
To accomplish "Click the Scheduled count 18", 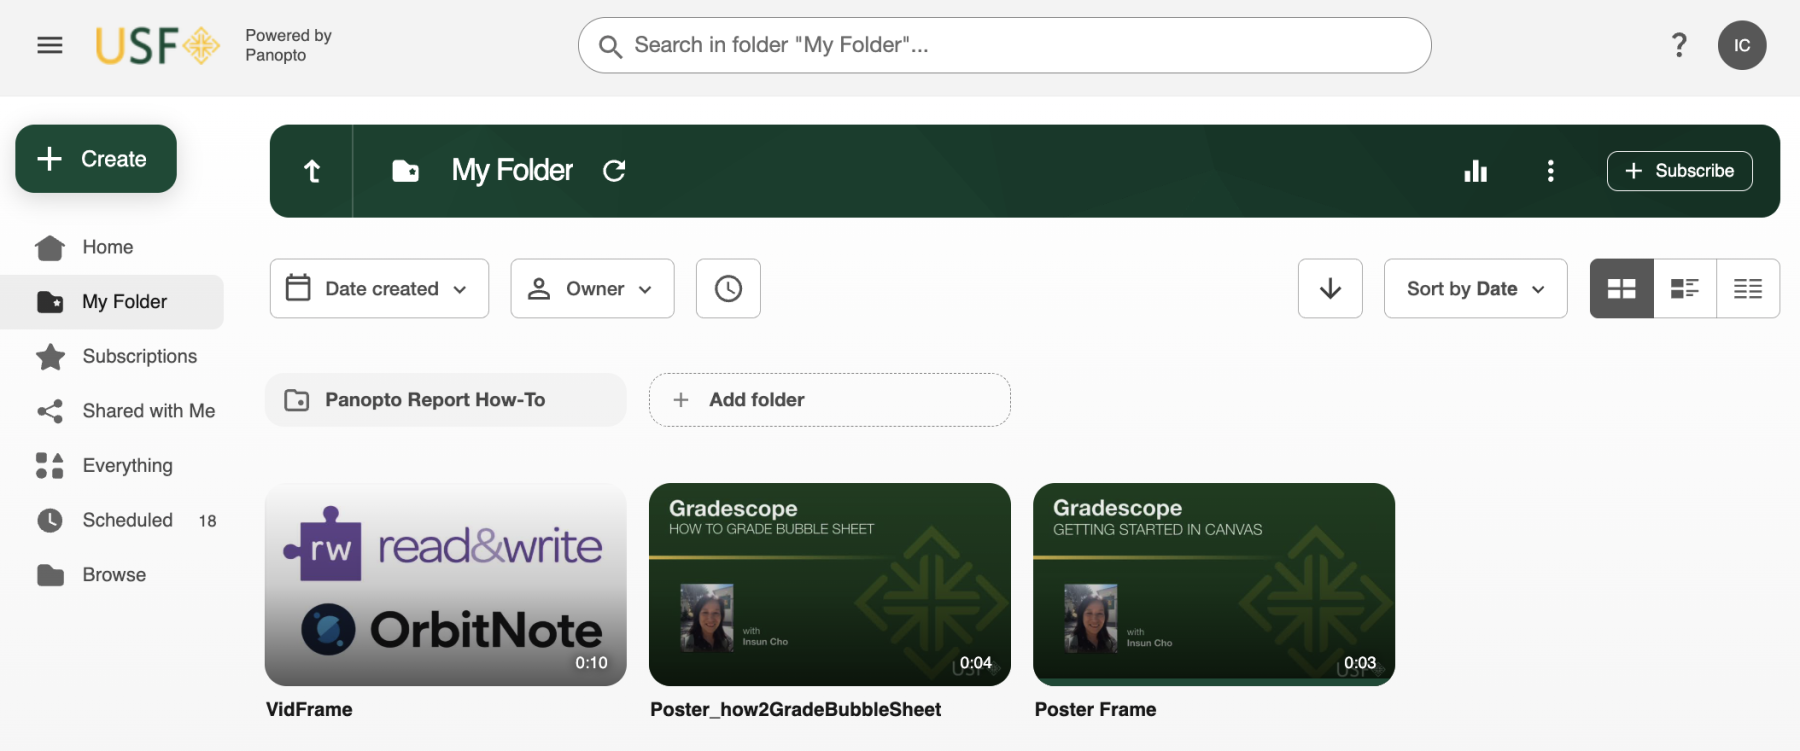I will [x=207, y=521].
